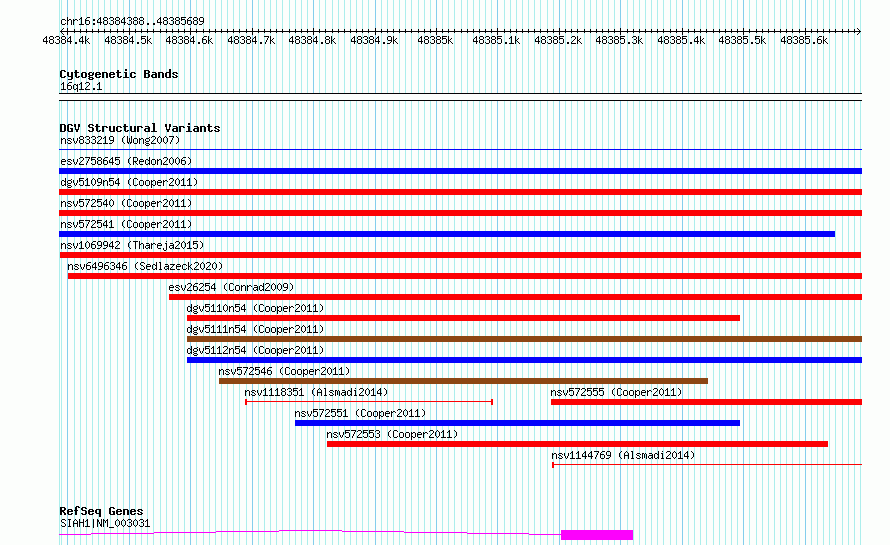
Task: Click the chr16:48384388..48385689 coordinates text
Action: click(132, 21)
